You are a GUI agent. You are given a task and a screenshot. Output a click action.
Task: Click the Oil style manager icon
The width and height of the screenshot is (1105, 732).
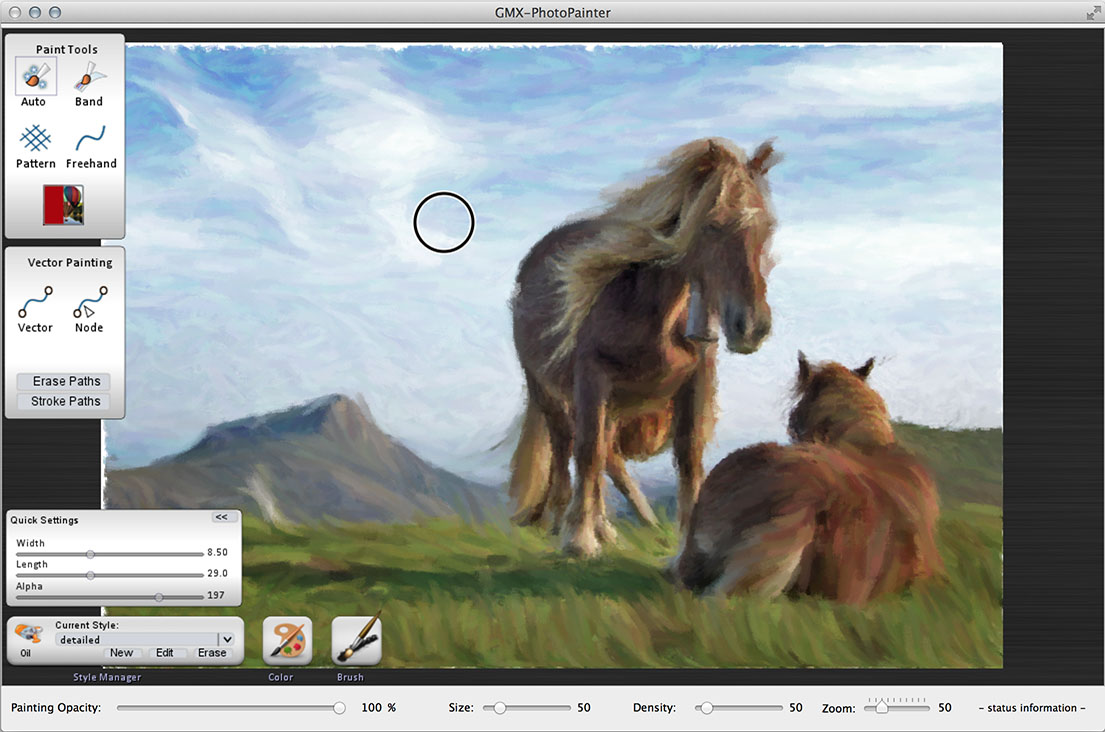tap(27, 634)
